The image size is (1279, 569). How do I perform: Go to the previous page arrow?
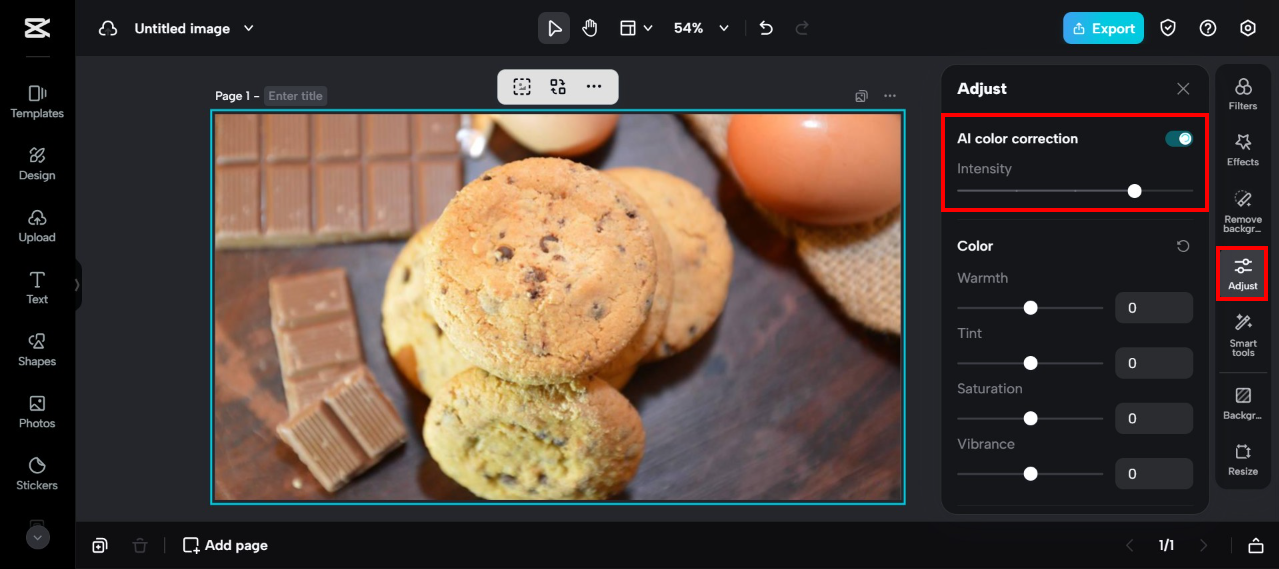[x=1130, y=545]
